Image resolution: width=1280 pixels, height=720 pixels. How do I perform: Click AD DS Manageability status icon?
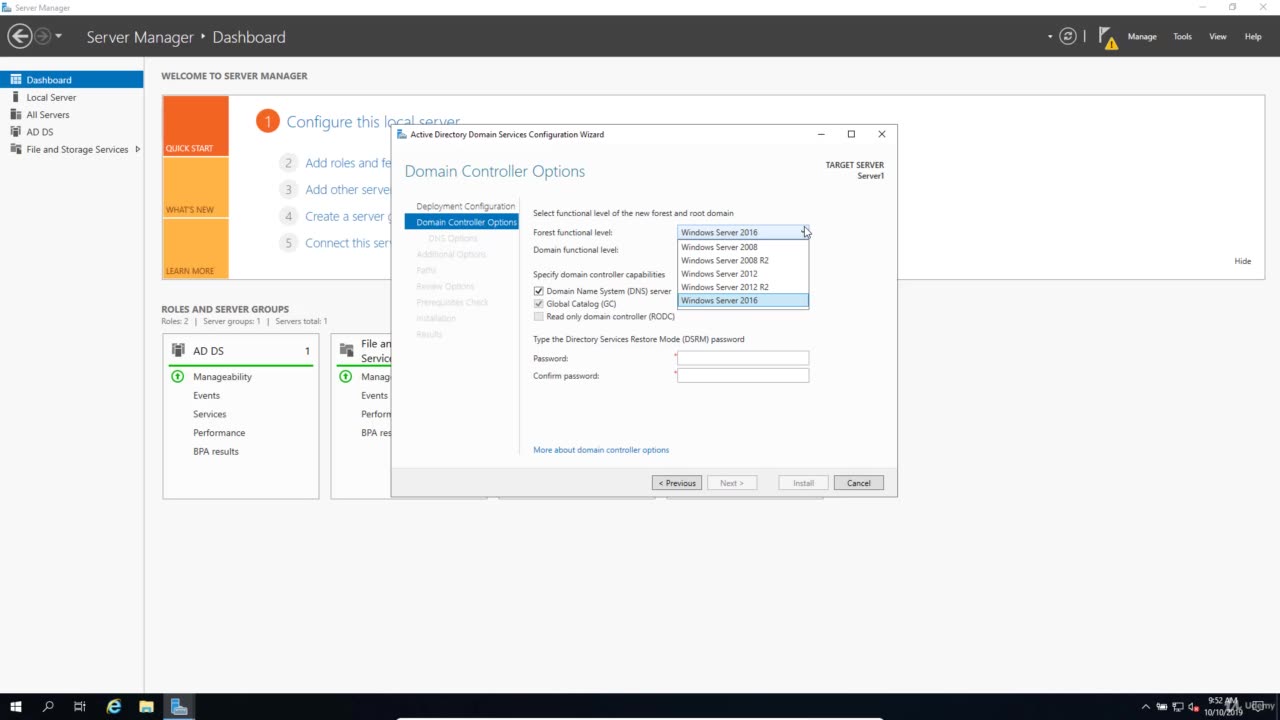178,377
